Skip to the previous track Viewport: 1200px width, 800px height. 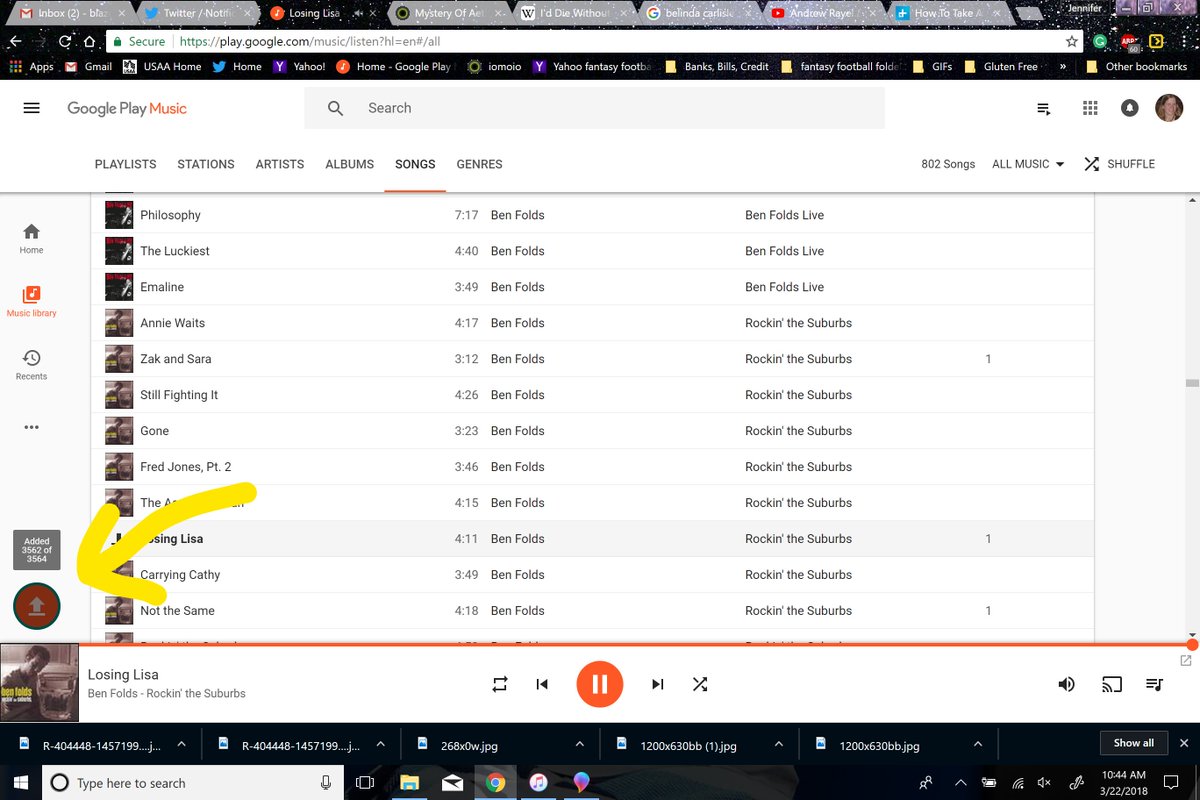pos(542,684)
